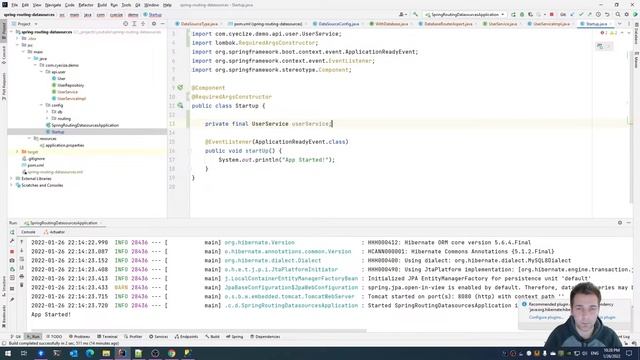Collapse all icon in Project panel header
640x360 pixels.
tap(143, 24)
